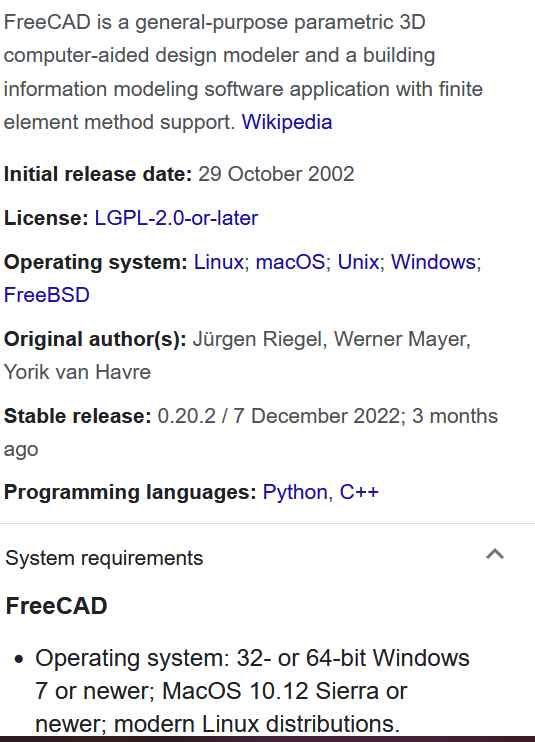Open the LGPL-2.0-or-later license link
The width and height of the screenshot is (535, 742).
(176, 218)
